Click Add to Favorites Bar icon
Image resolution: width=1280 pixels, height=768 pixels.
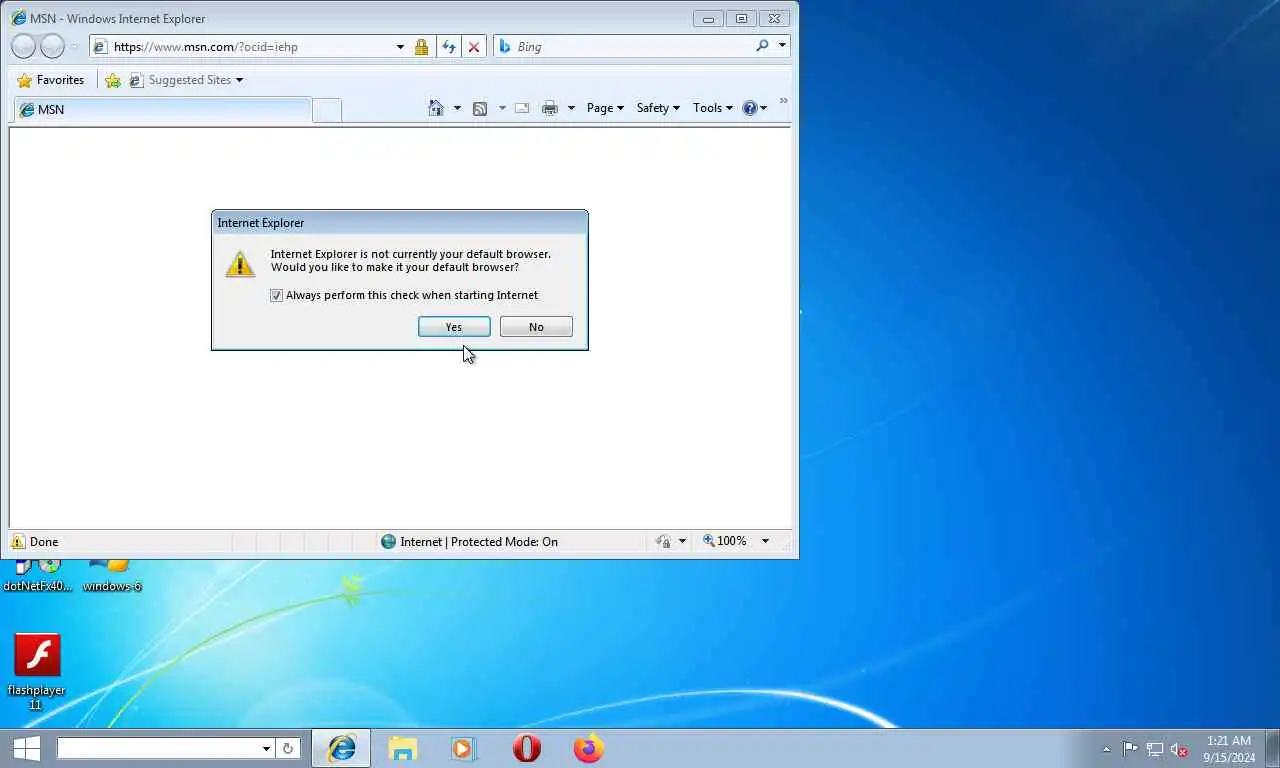[x=113, y=80]
